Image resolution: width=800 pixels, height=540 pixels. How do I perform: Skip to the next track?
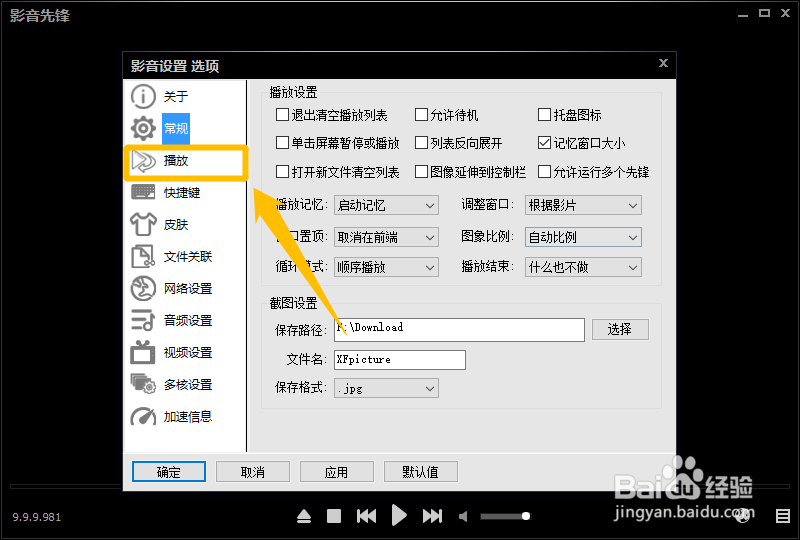click(432, 516)
